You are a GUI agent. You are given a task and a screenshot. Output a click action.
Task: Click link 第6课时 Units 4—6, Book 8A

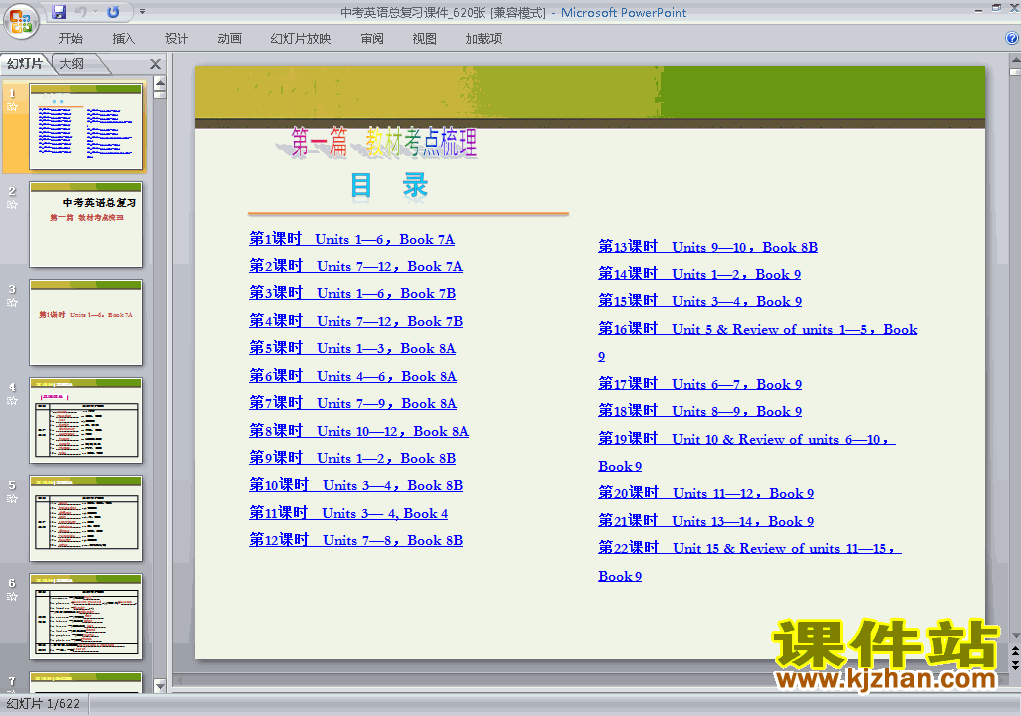(353, 376)
